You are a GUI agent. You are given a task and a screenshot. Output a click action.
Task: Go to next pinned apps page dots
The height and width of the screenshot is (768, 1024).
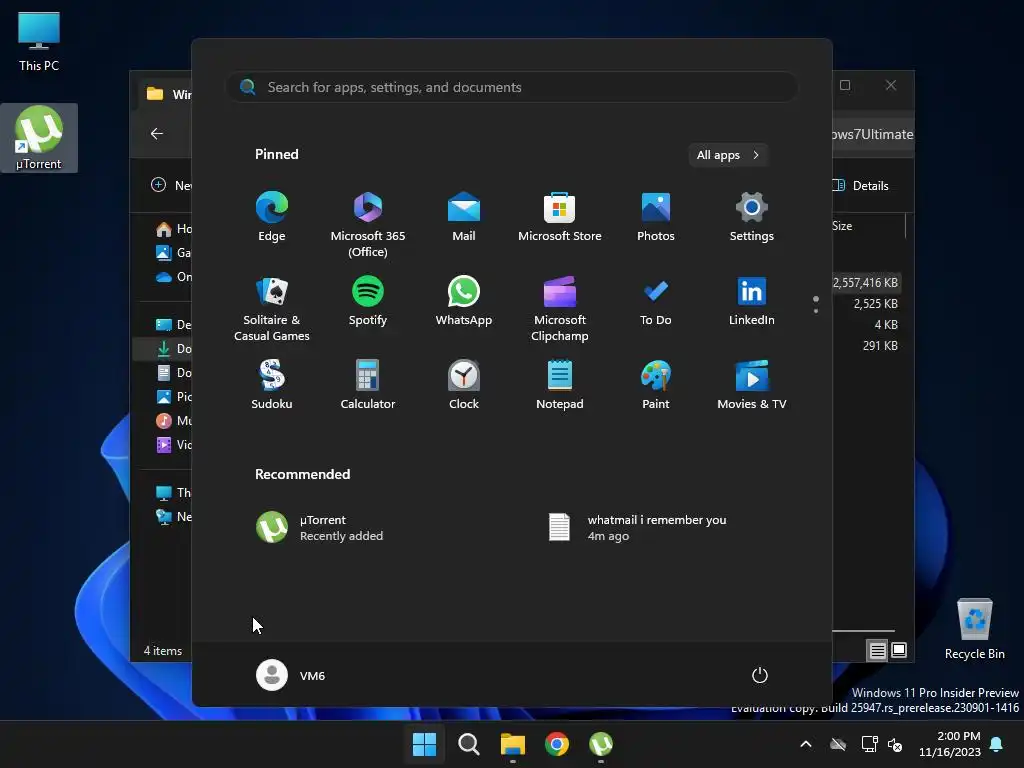(x=816, y=305)
